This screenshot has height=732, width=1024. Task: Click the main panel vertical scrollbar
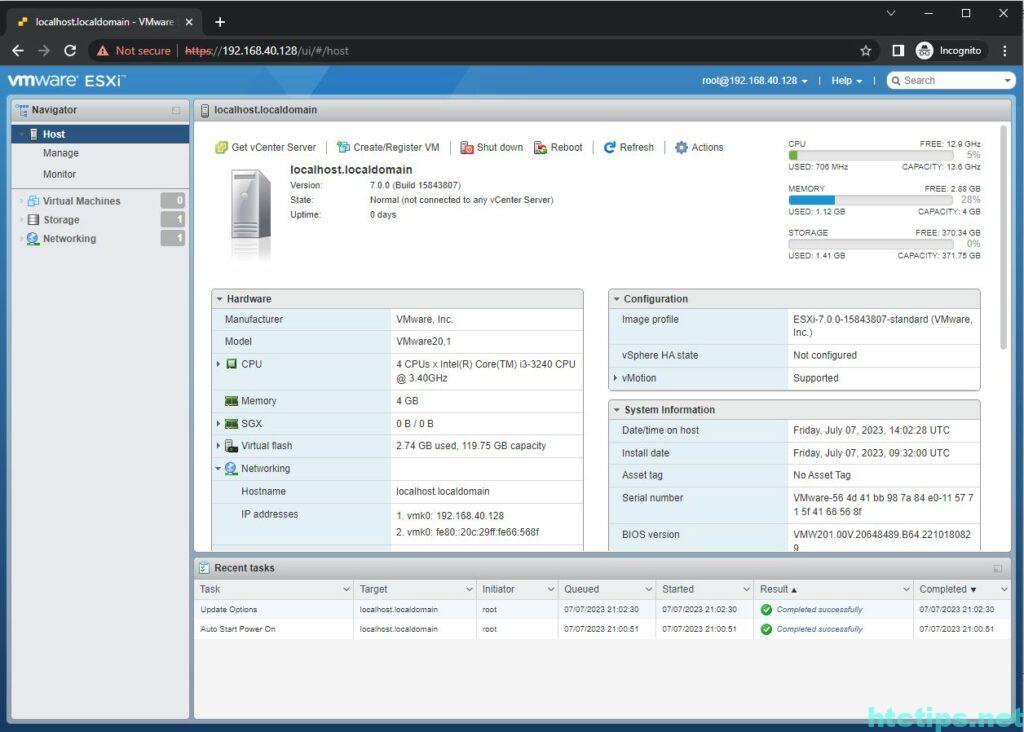coord(1004,238)
